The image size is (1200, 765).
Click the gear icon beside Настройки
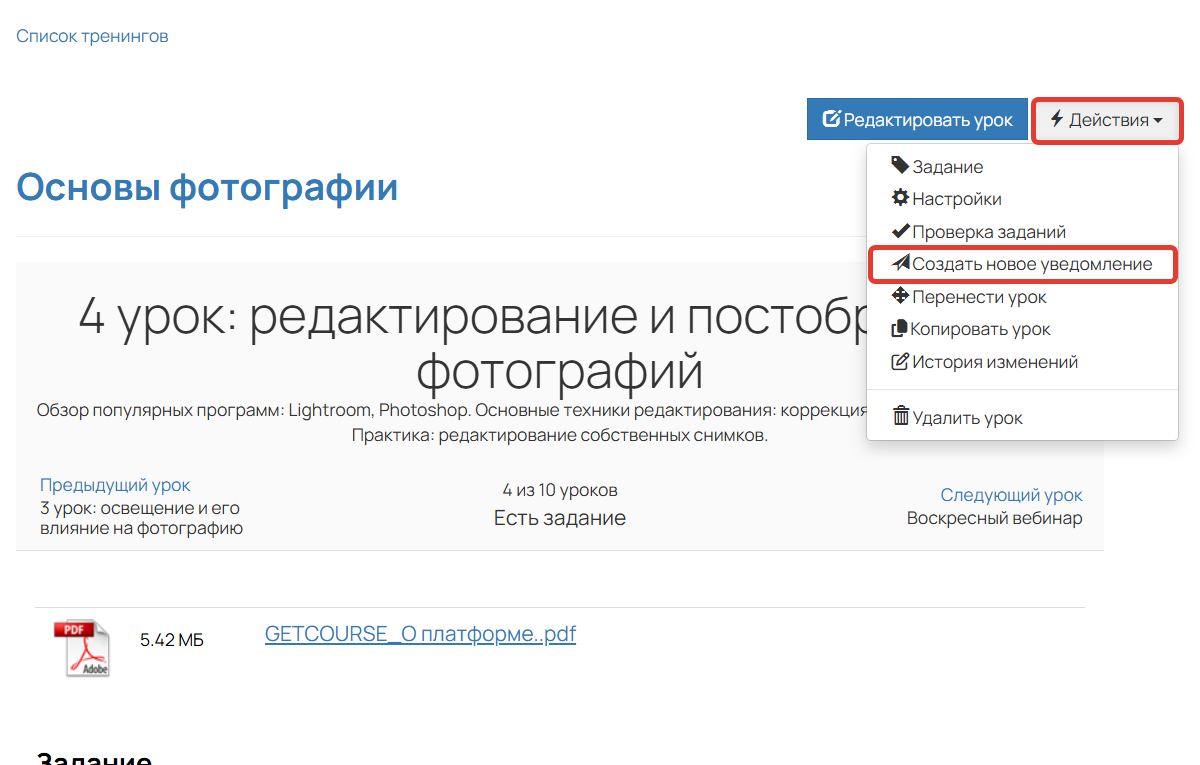(900, 198)
